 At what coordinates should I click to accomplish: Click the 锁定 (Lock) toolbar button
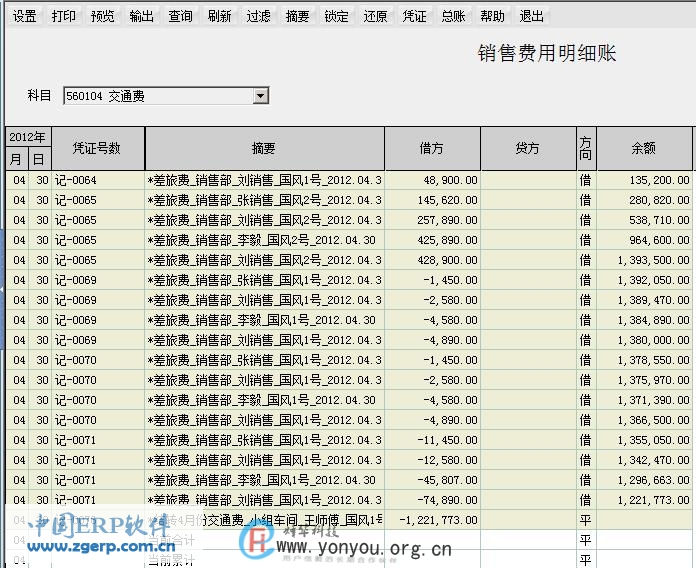click(336, 16)
